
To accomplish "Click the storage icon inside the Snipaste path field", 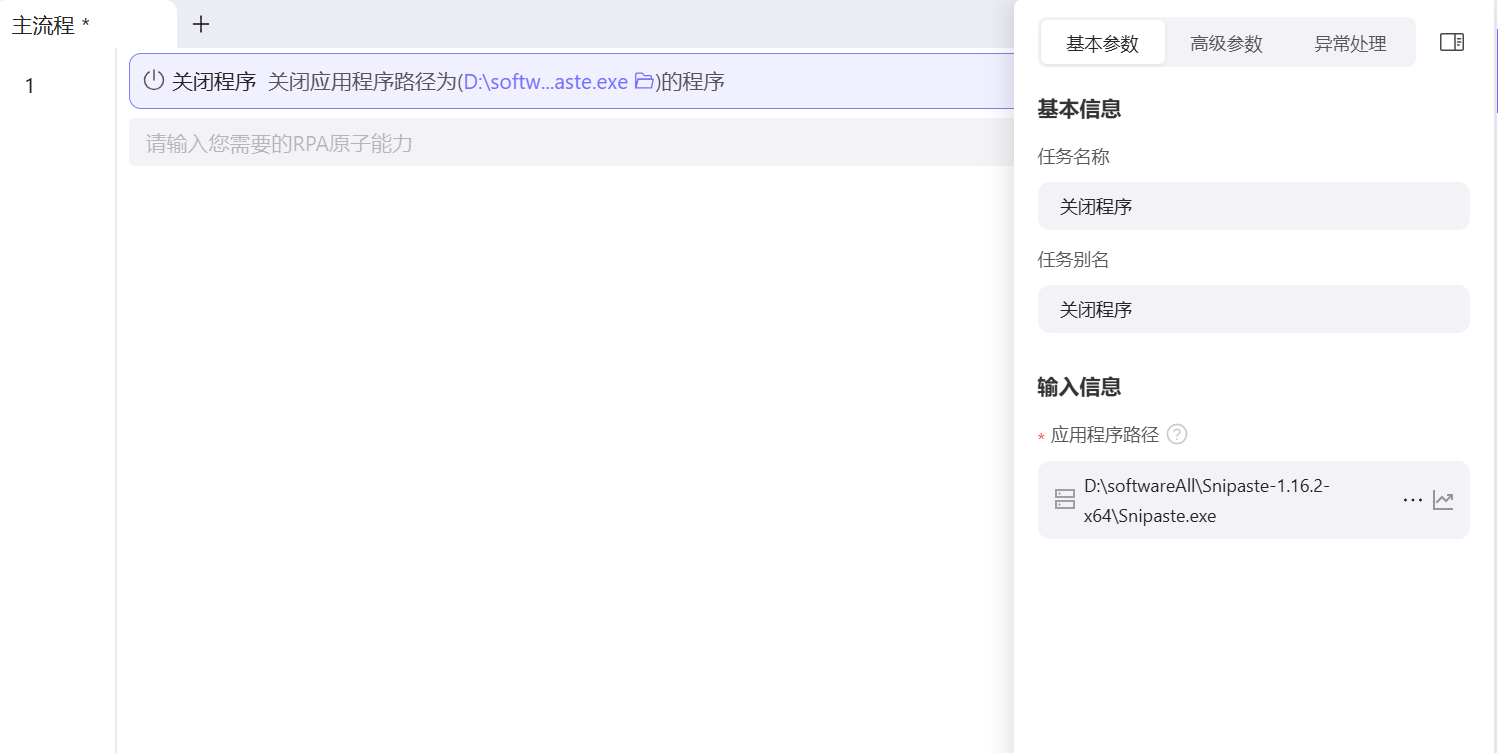I will [x=1064, y=499].
